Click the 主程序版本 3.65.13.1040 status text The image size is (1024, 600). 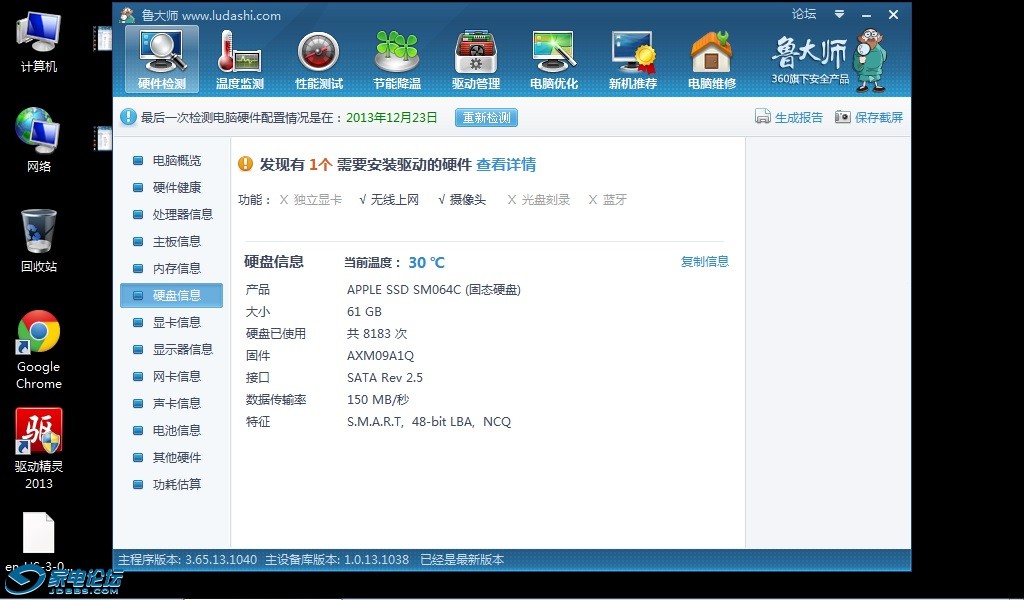(x=187, y=560)
